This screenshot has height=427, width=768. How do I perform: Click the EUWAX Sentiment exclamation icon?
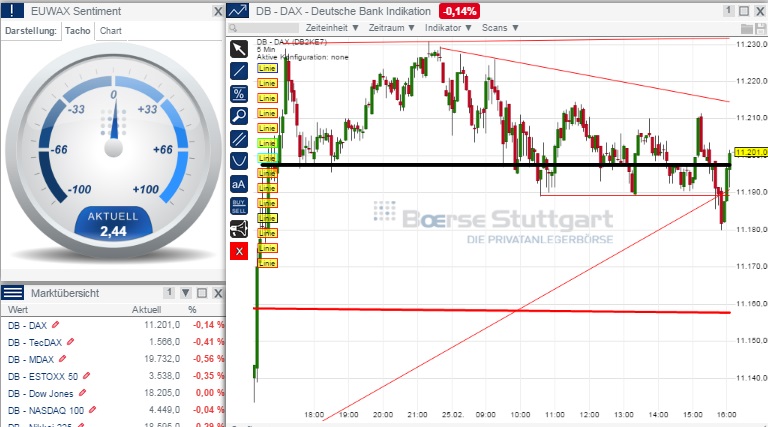click(12, 11)
